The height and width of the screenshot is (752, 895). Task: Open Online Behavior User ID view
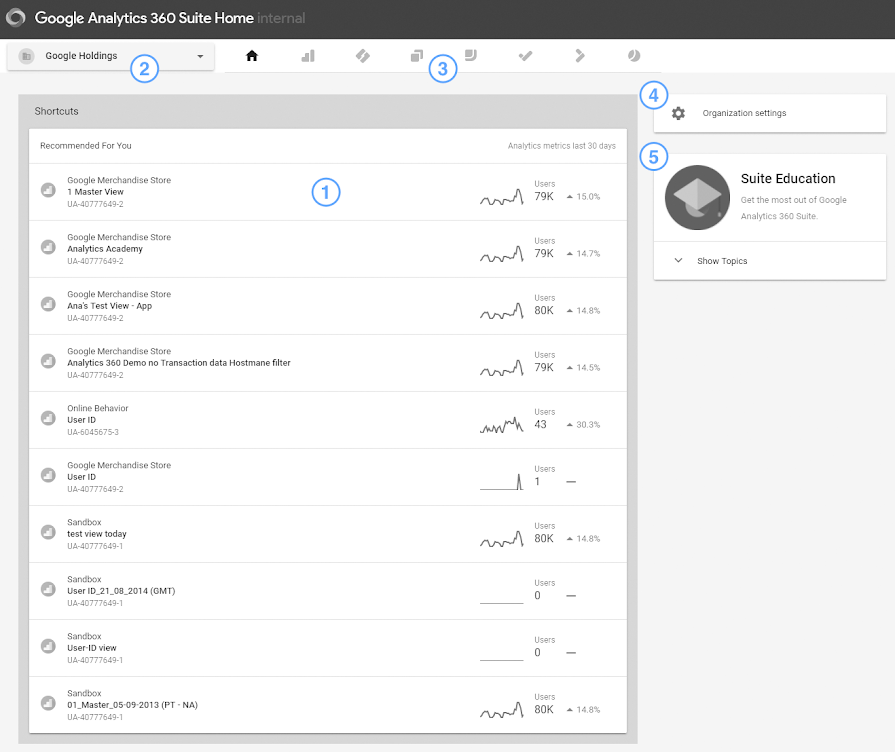[328, 420]
